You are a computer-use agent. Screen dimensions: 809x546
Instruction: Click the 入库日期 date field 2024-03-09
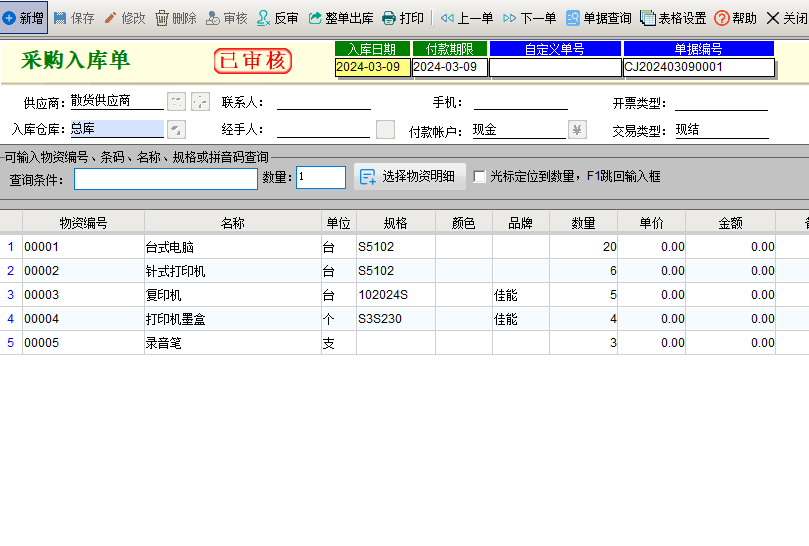point(373,67)
